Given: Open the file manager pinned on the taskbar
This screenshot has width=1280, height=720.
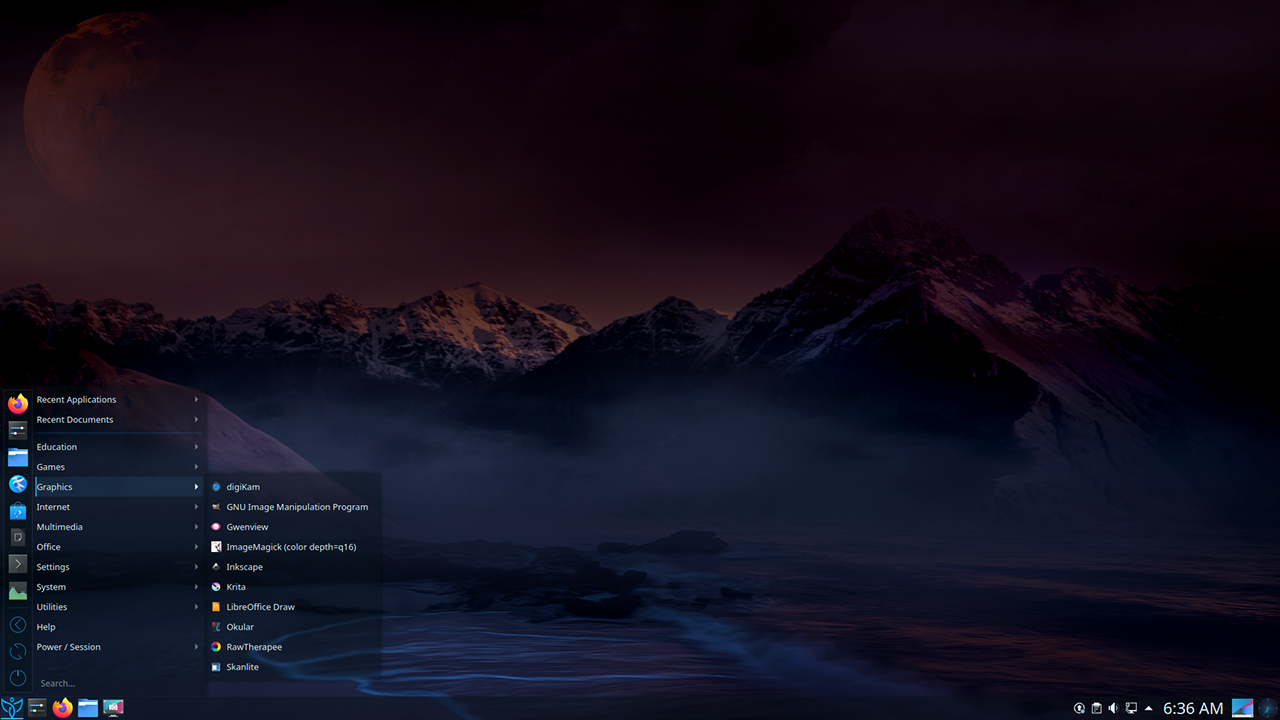Looking at the screenshot, I should pyautogui.click(x=88, y=708).
